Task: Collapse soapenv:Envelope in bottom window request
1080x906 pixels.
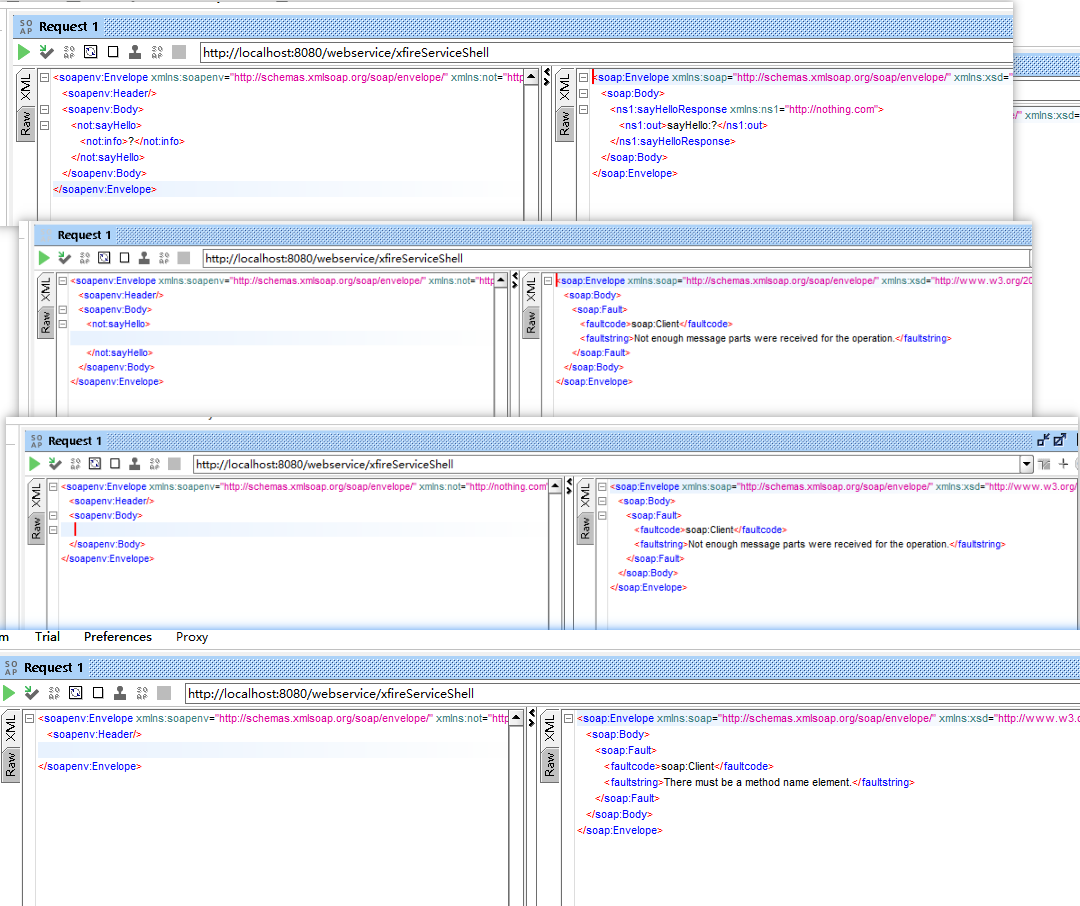Action: pyautogui.click(x=30, y=718)
